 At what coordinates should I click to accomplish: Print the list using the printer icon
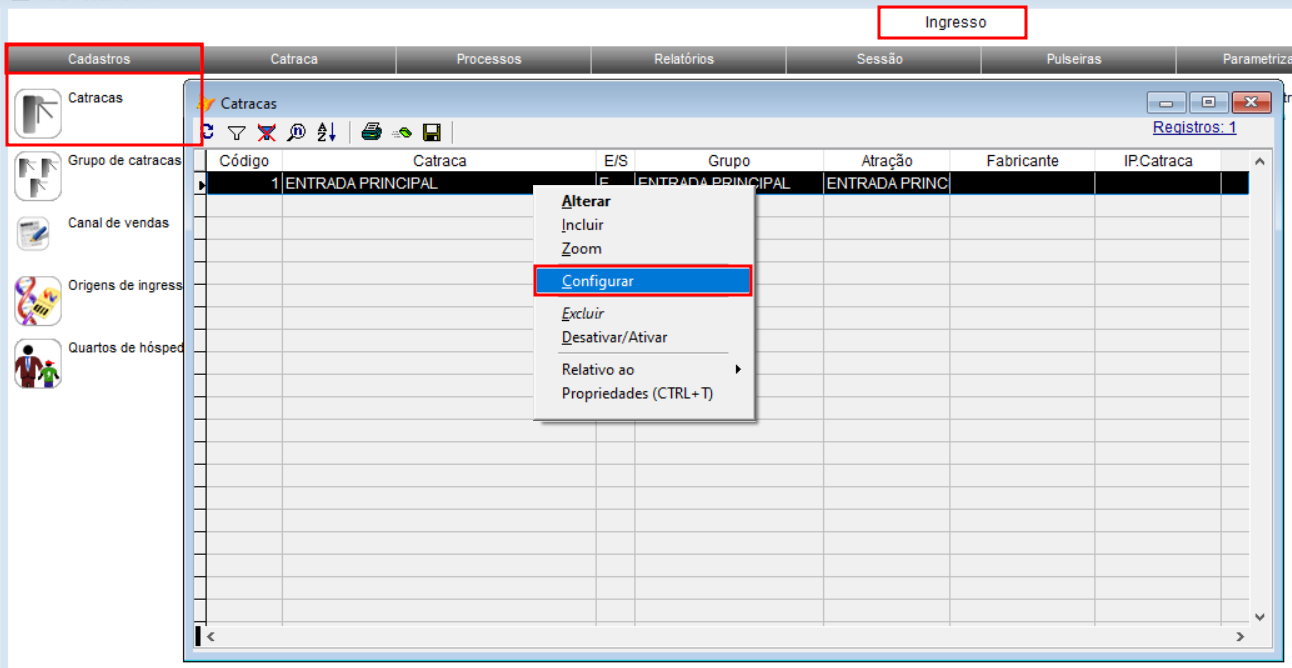371,132
